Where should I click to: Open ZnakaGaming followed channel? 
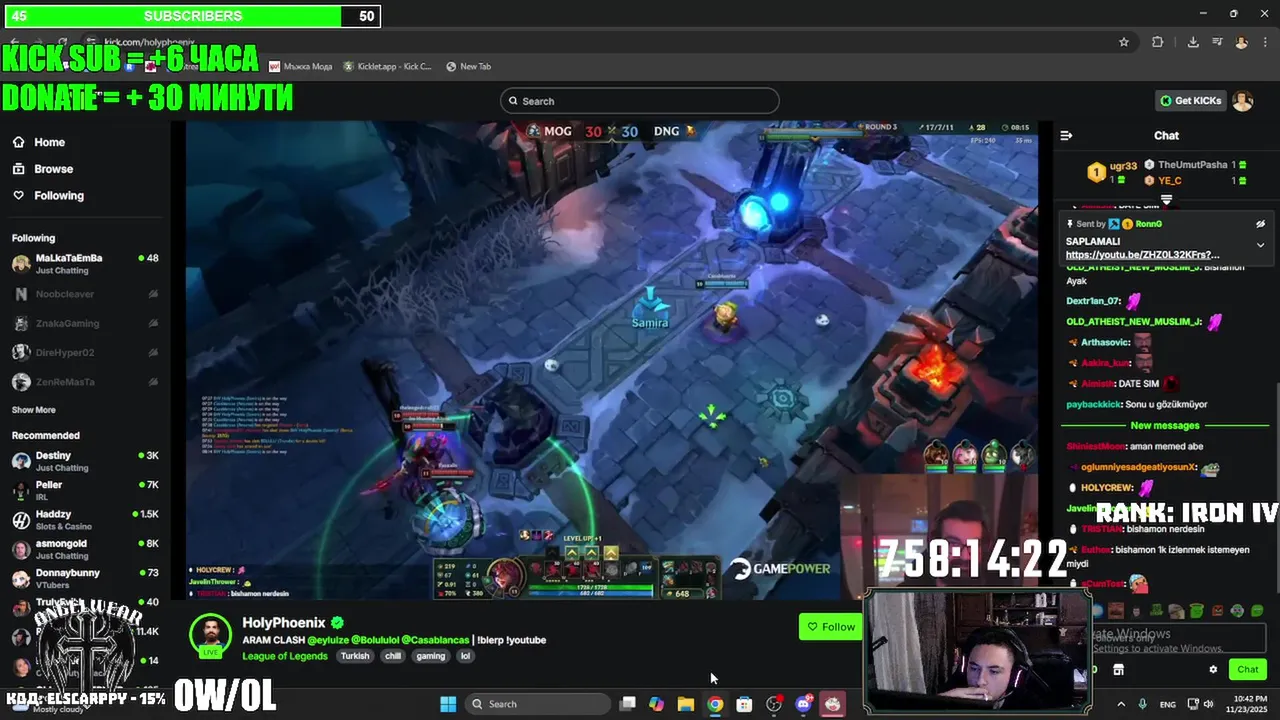[x=85, y=323]
